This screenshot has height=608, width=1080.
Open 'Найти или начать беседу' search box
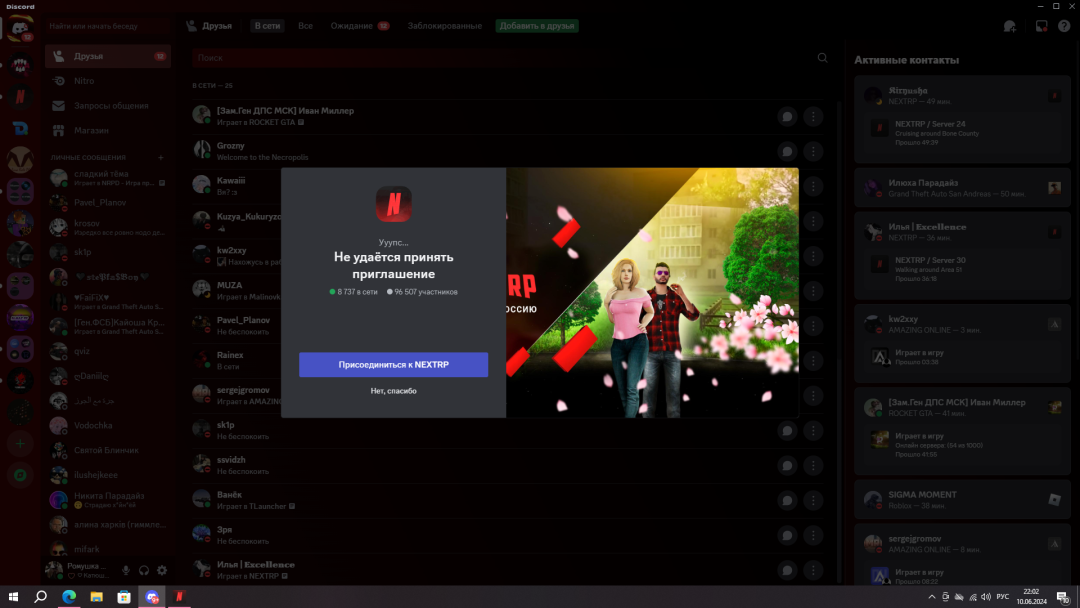[x=107, y=26]
